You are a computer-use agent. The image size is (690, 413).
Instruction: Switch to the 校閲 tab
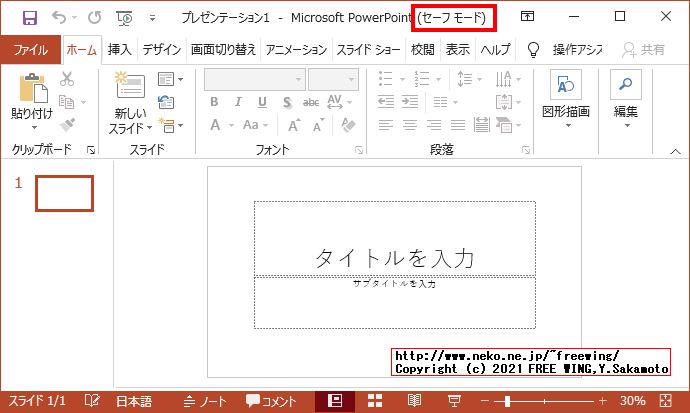click(x=422, y=50)
